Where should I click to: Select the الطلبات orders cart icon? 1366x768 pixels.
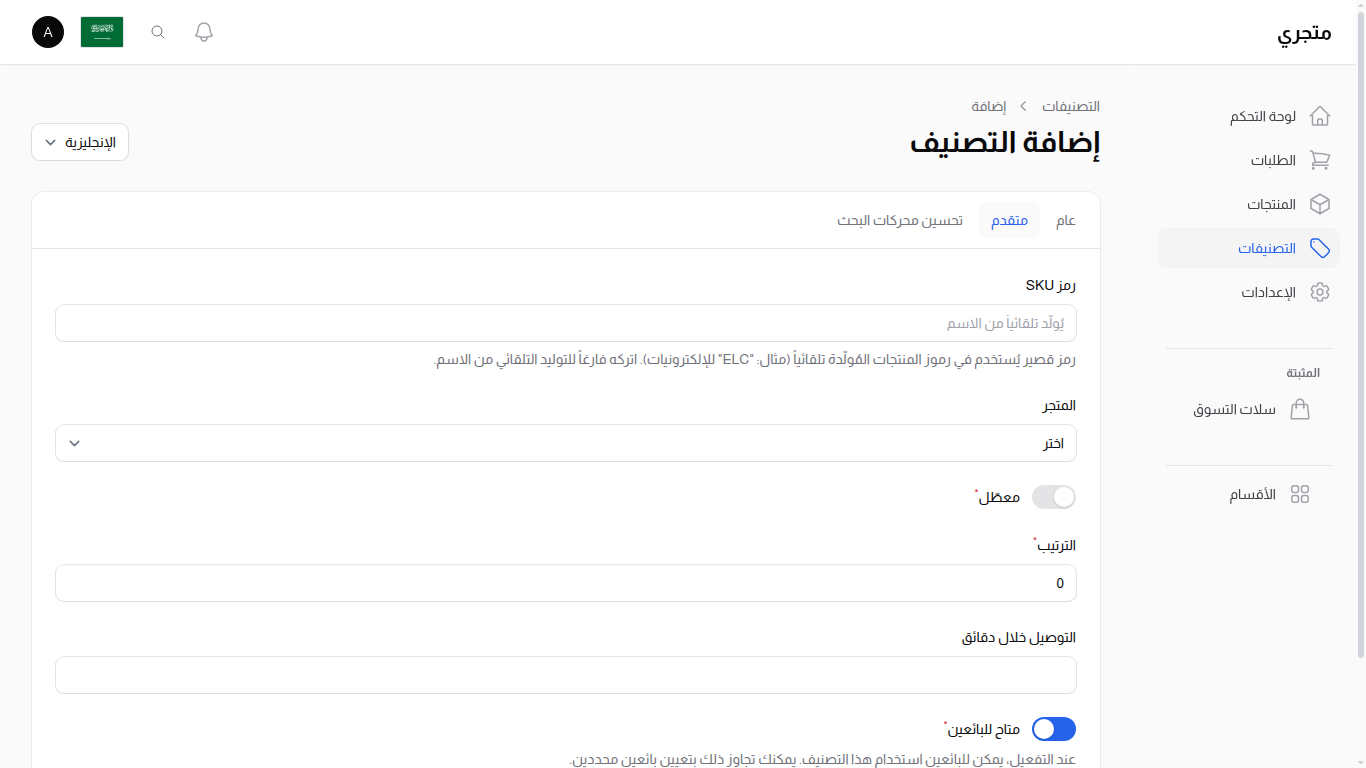pos(1320,160)
